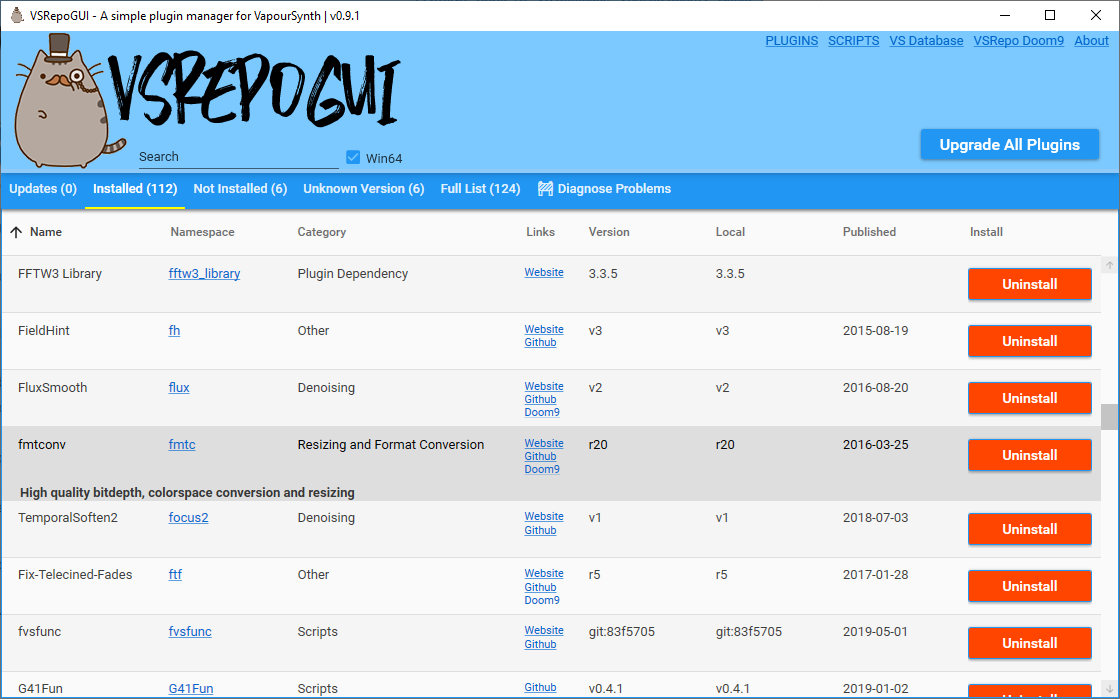Open G41Fun's Github link

540,688
